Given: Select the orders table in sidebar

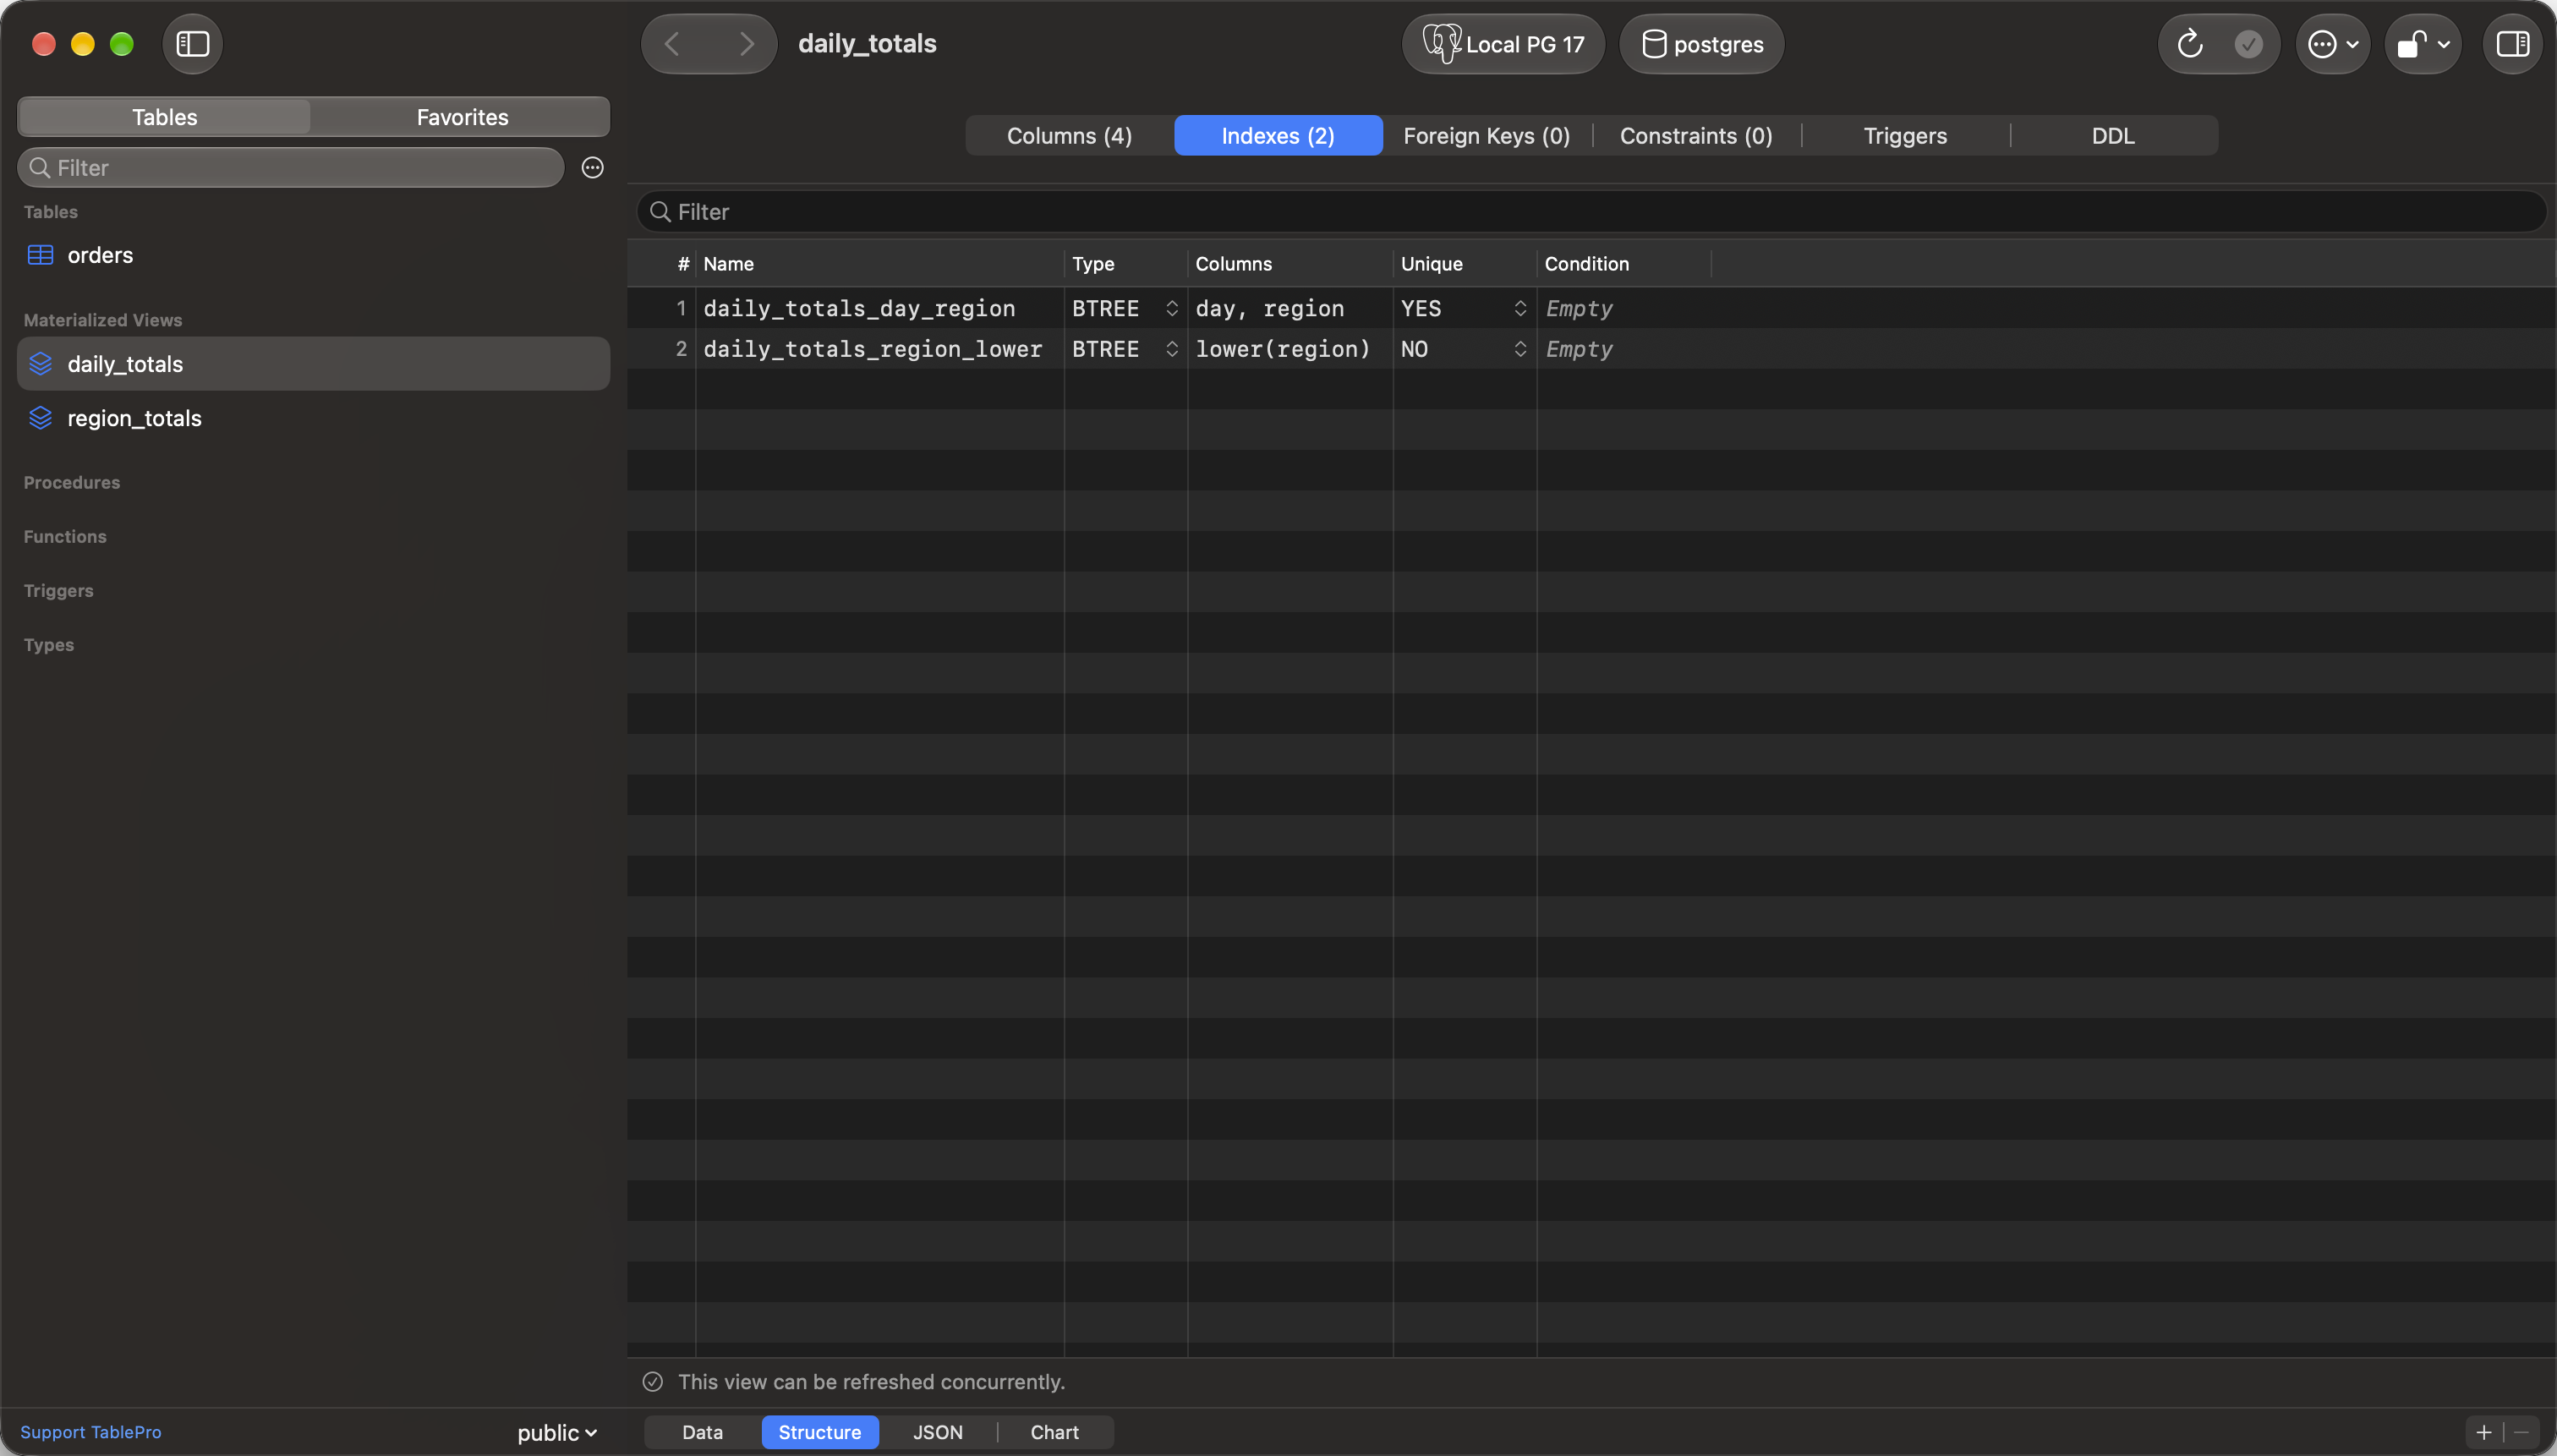Looking at the screenshot, I should tap(313, 255).
